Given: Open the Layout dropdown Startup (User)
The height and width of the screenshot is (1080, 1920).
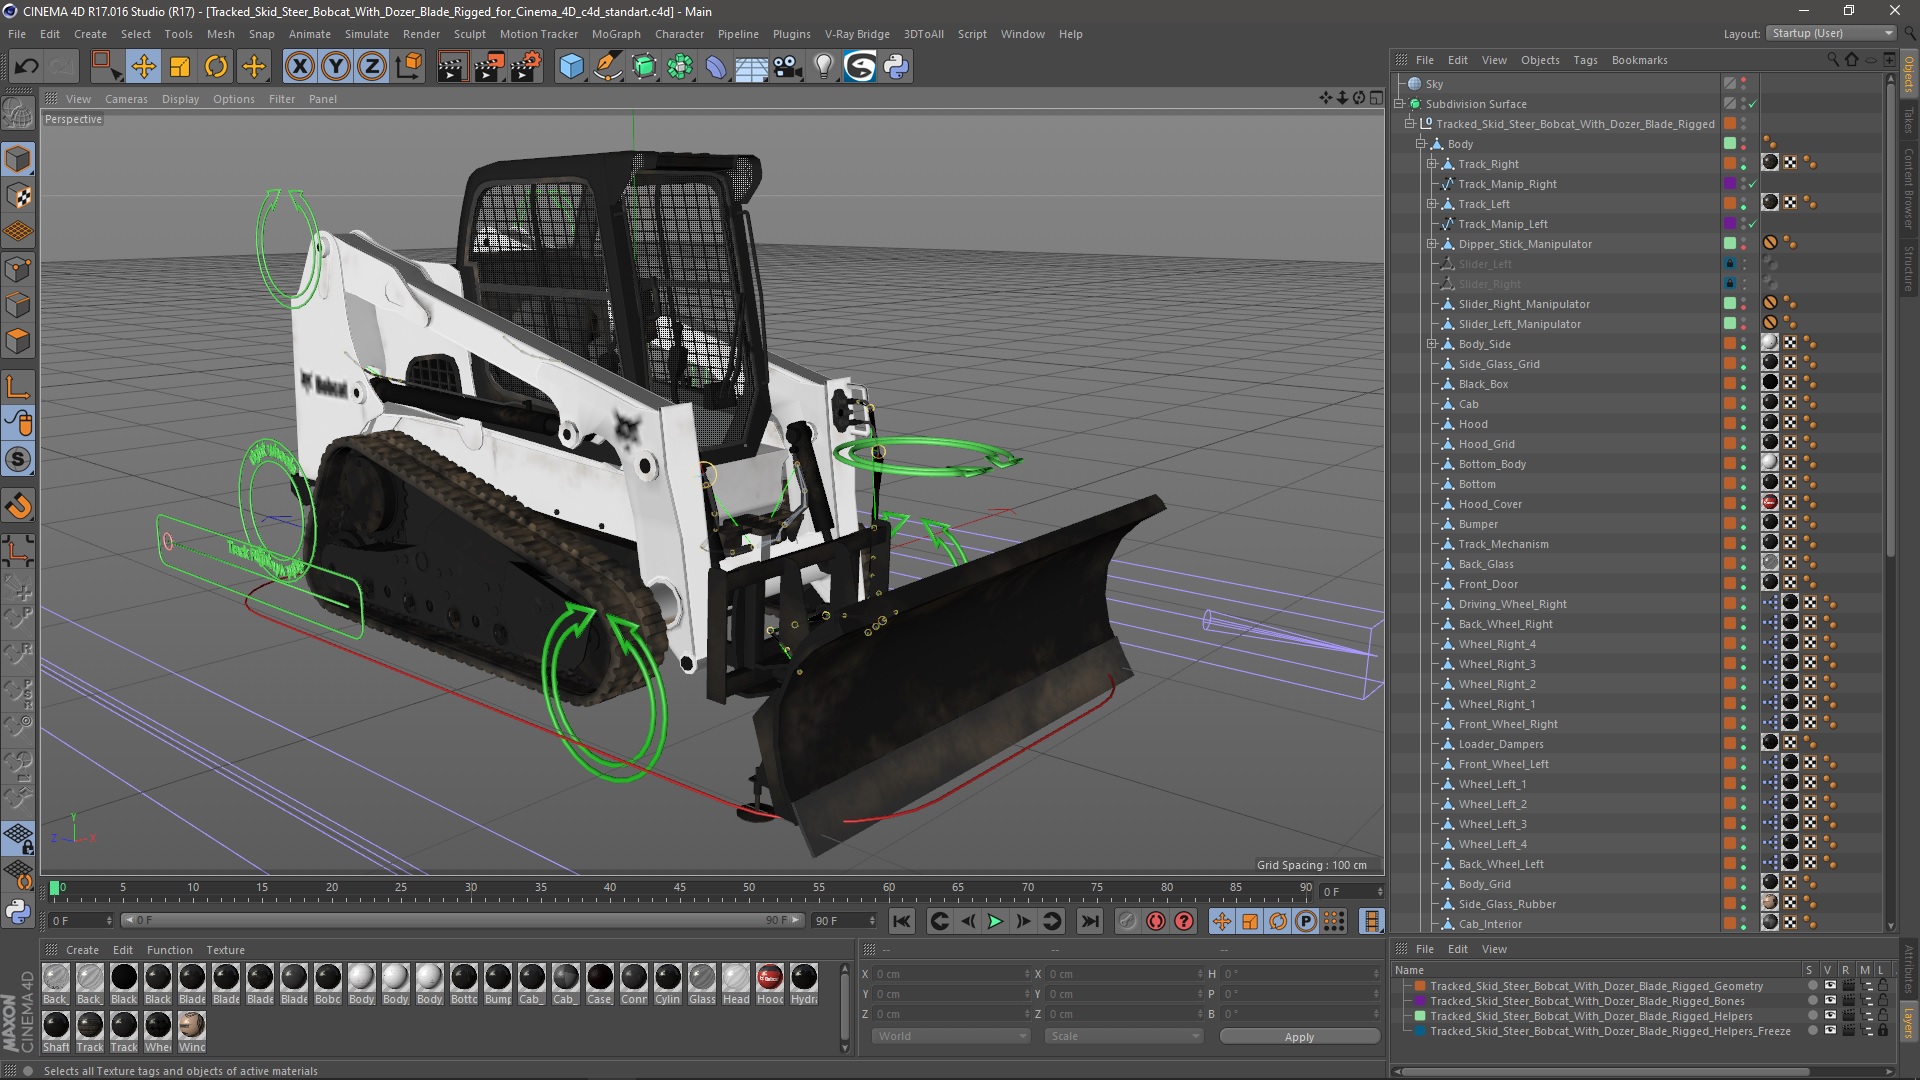Looking at the screenshot, I should (1831, 33).
